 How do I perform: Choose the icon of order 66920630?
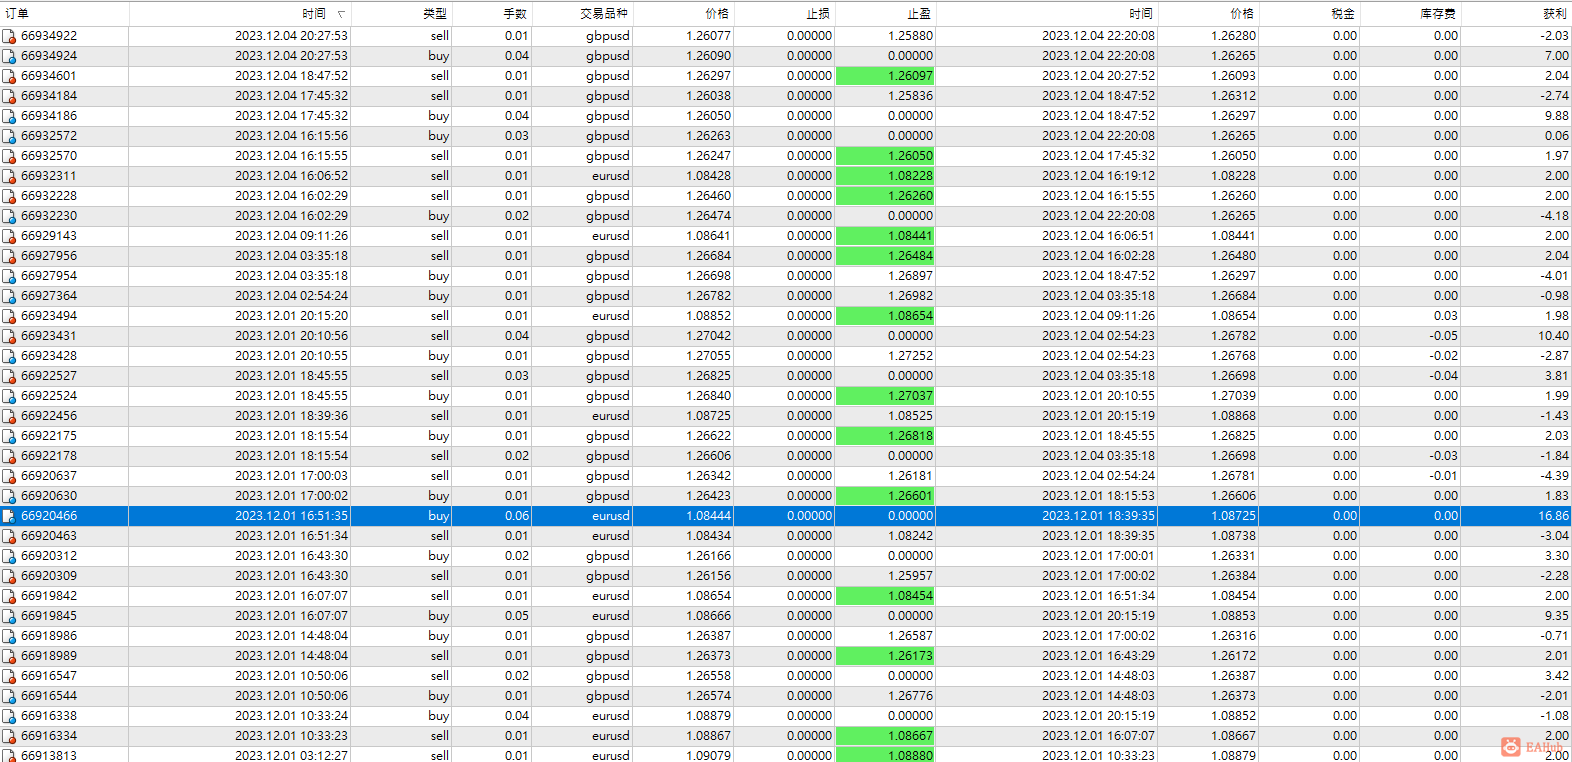pos(9,496)
